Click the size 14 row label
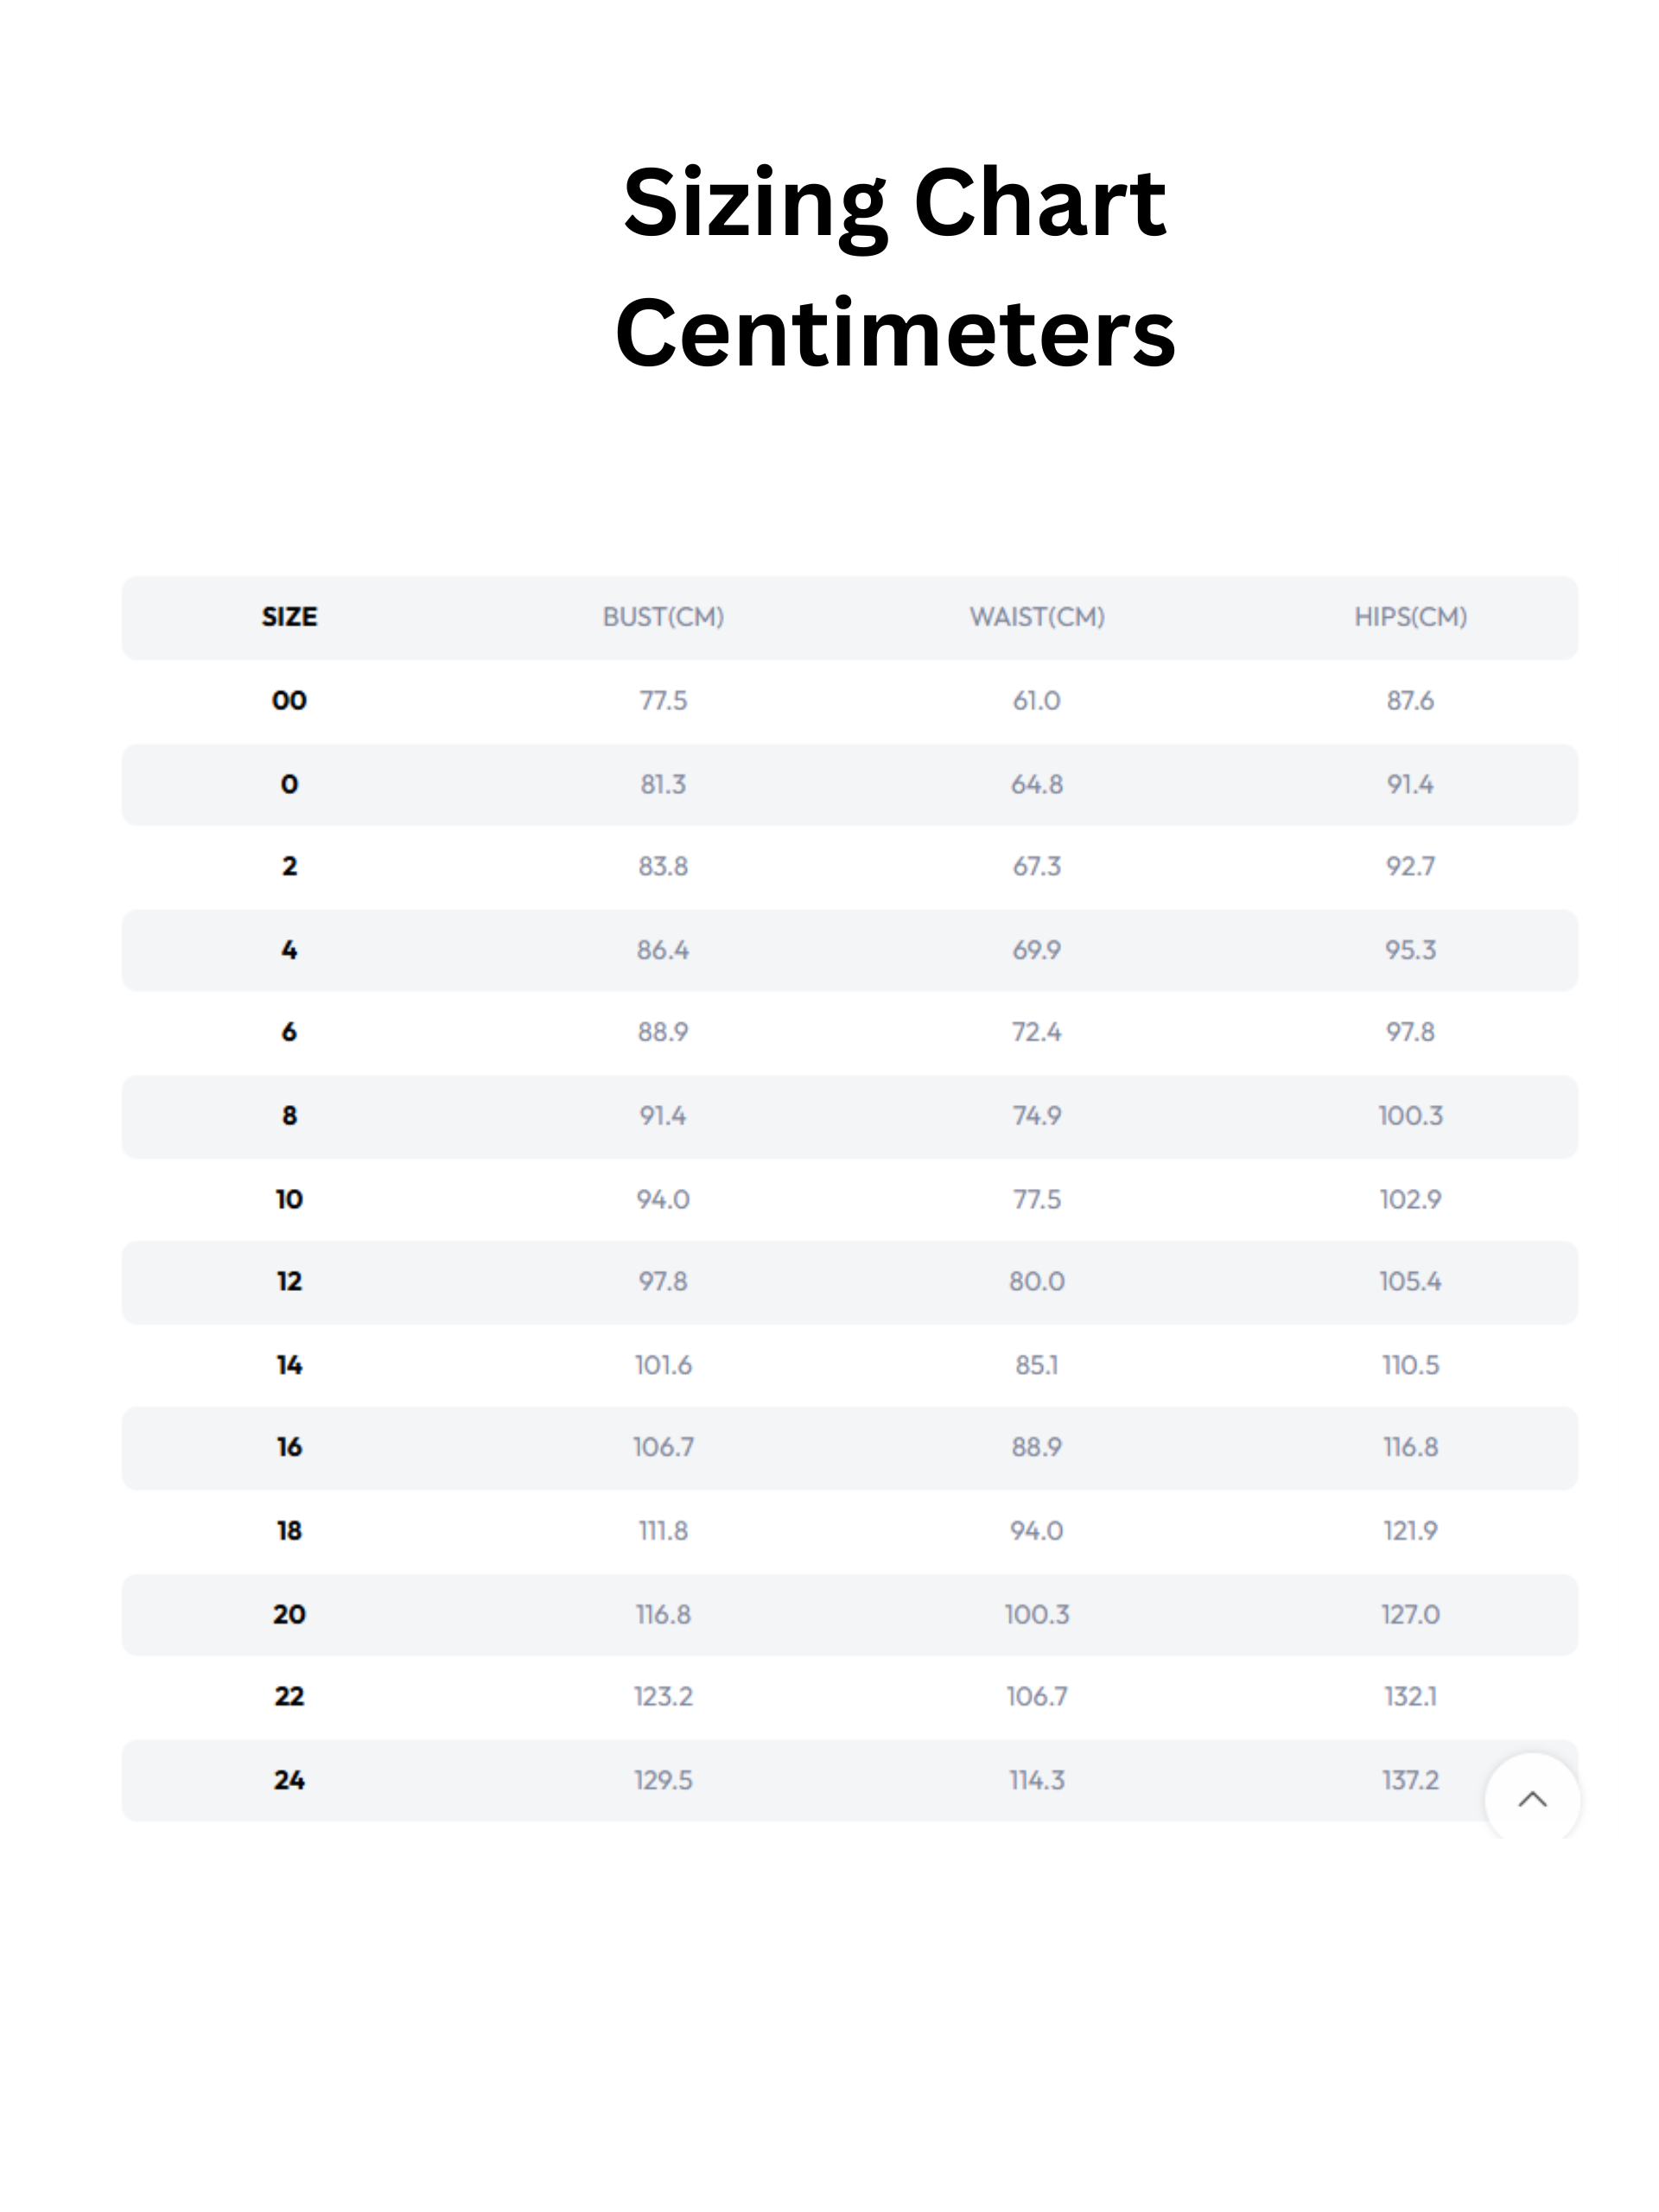 click(x=289, y=1365)
